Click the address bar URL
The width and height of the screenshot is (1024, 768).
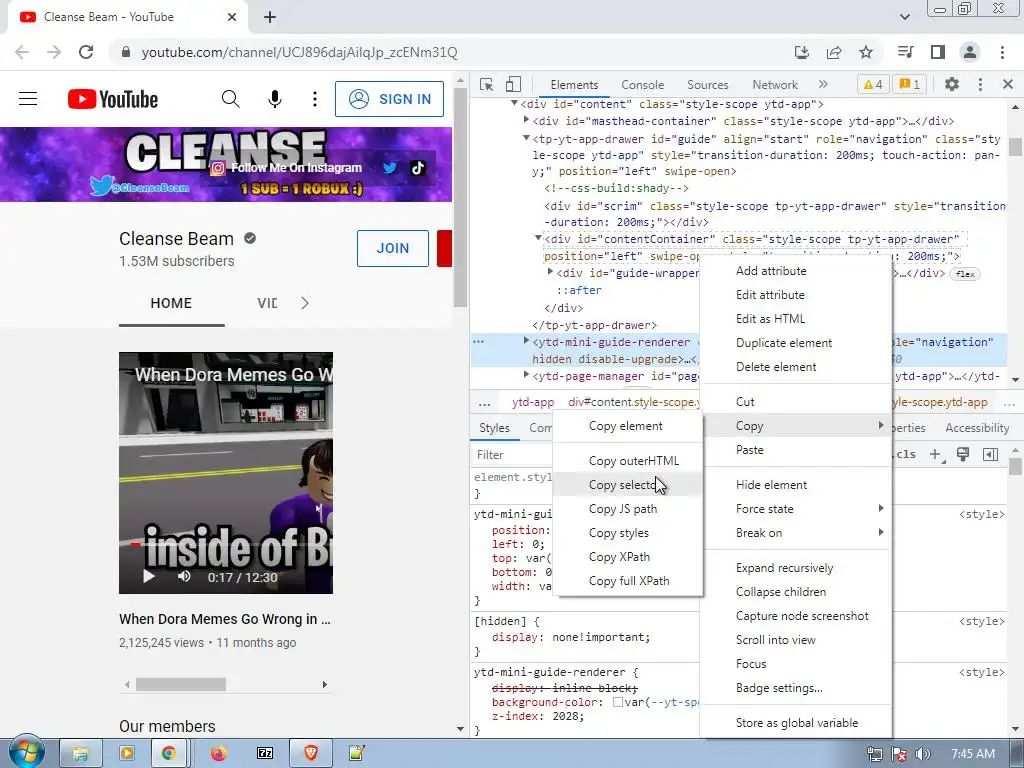pos(299,52)
